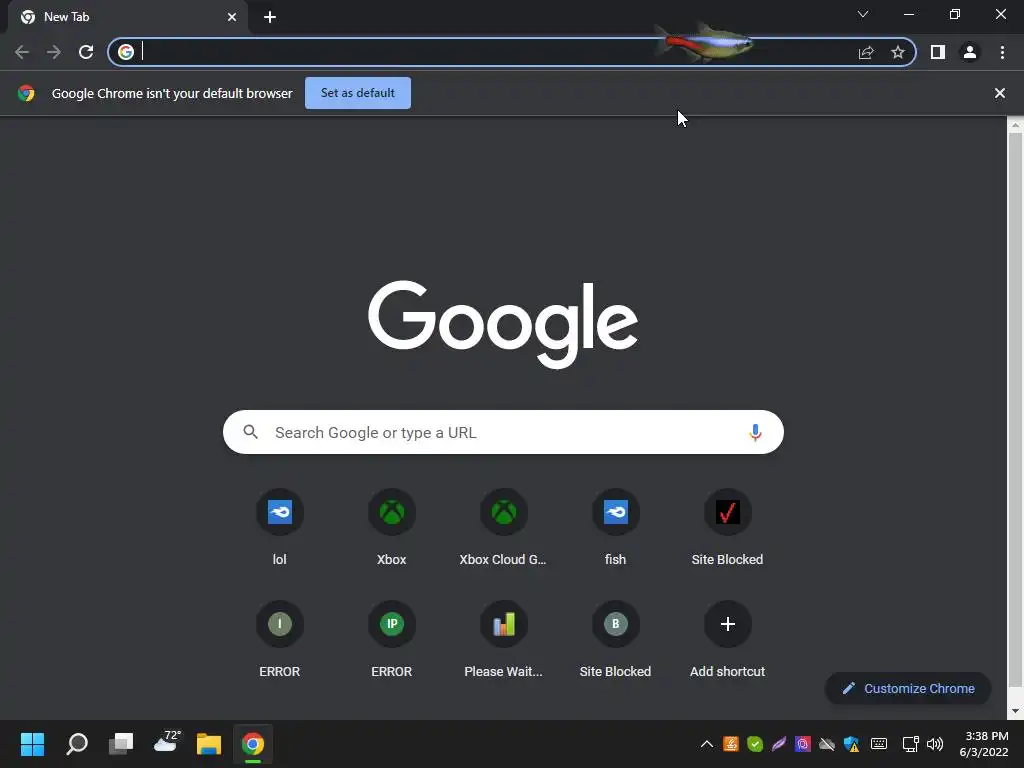Click the touch keyboard tray icon

(879, 744)
